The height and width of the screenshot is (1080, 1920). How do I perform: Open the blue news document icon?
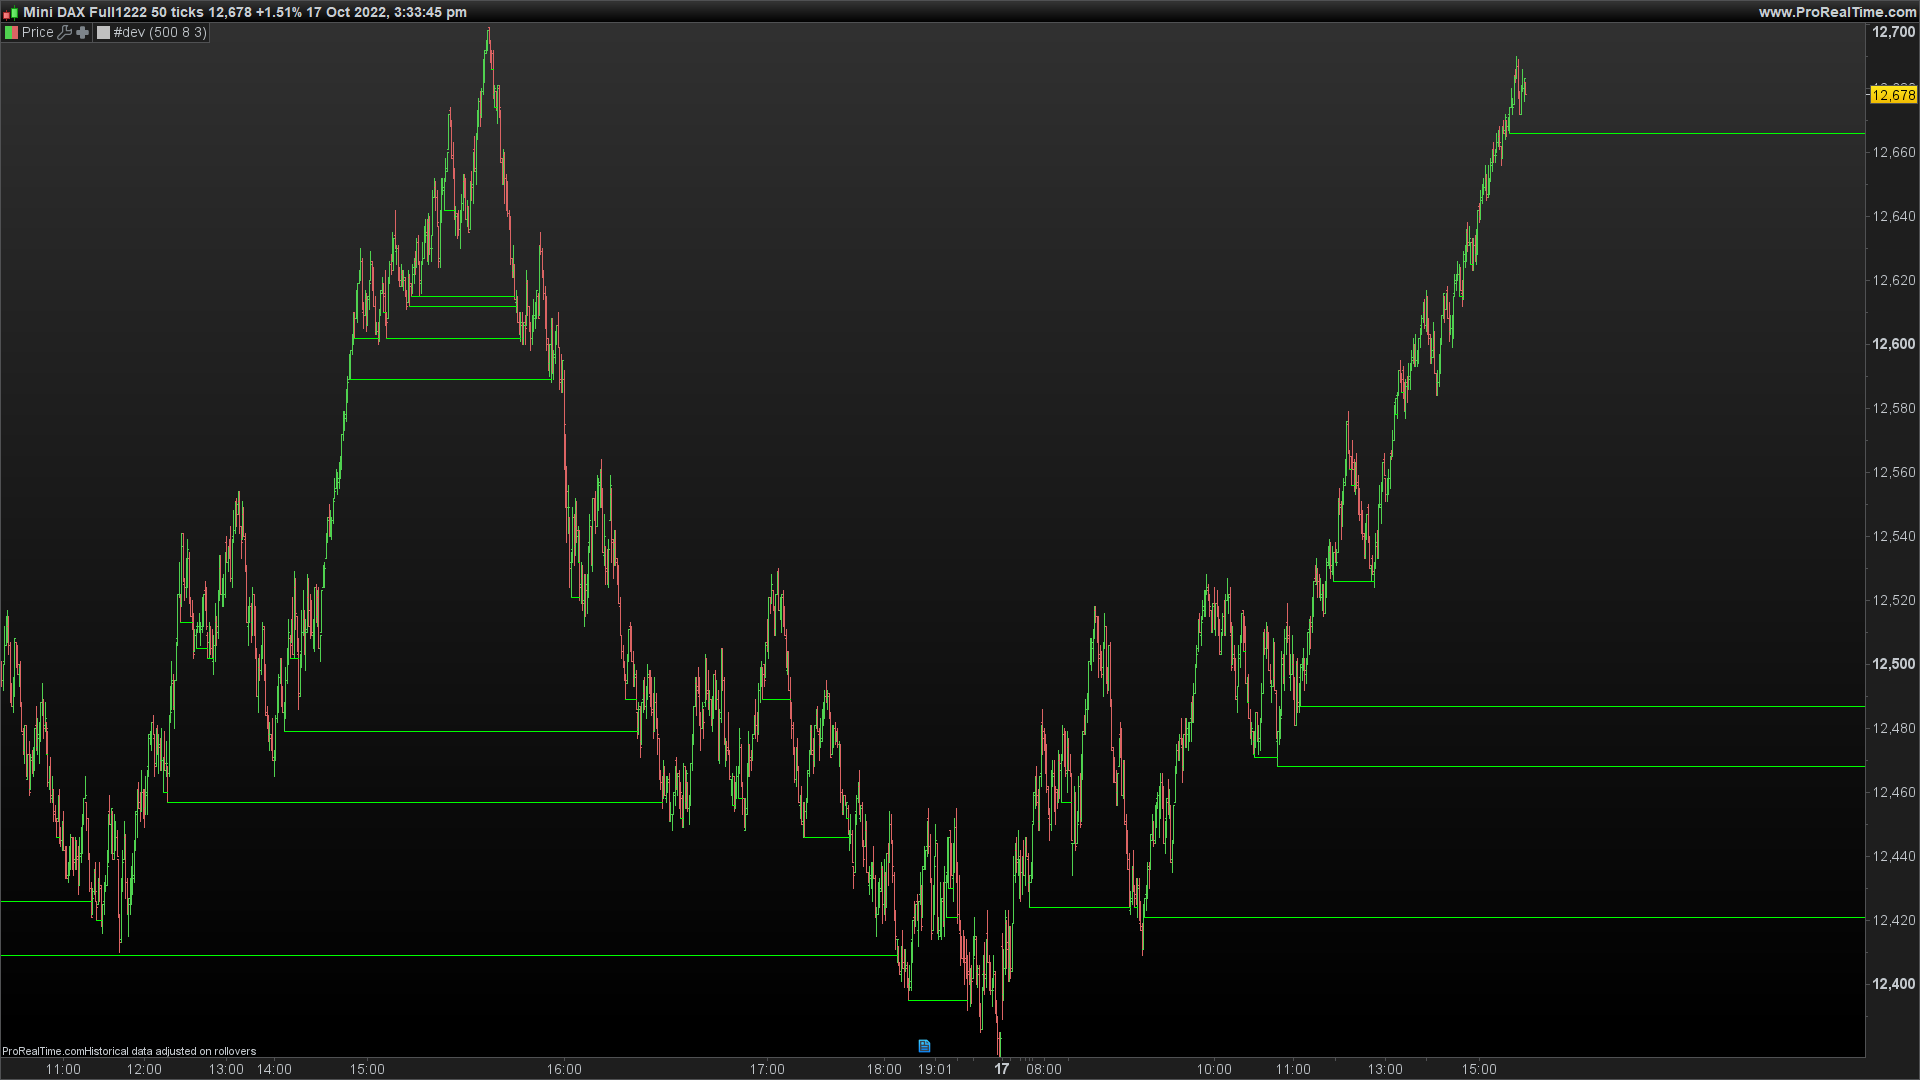(x=924, y=1046)
